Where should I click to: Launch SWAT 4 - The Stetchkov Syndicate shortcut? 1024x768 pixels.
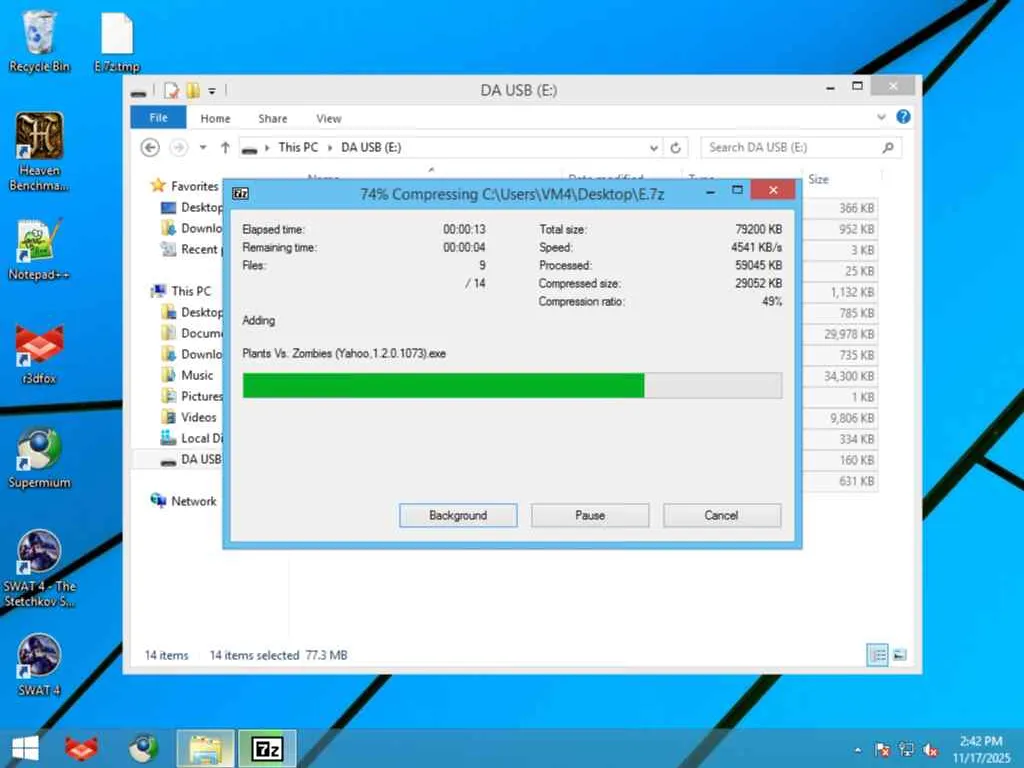coord(39,568)
